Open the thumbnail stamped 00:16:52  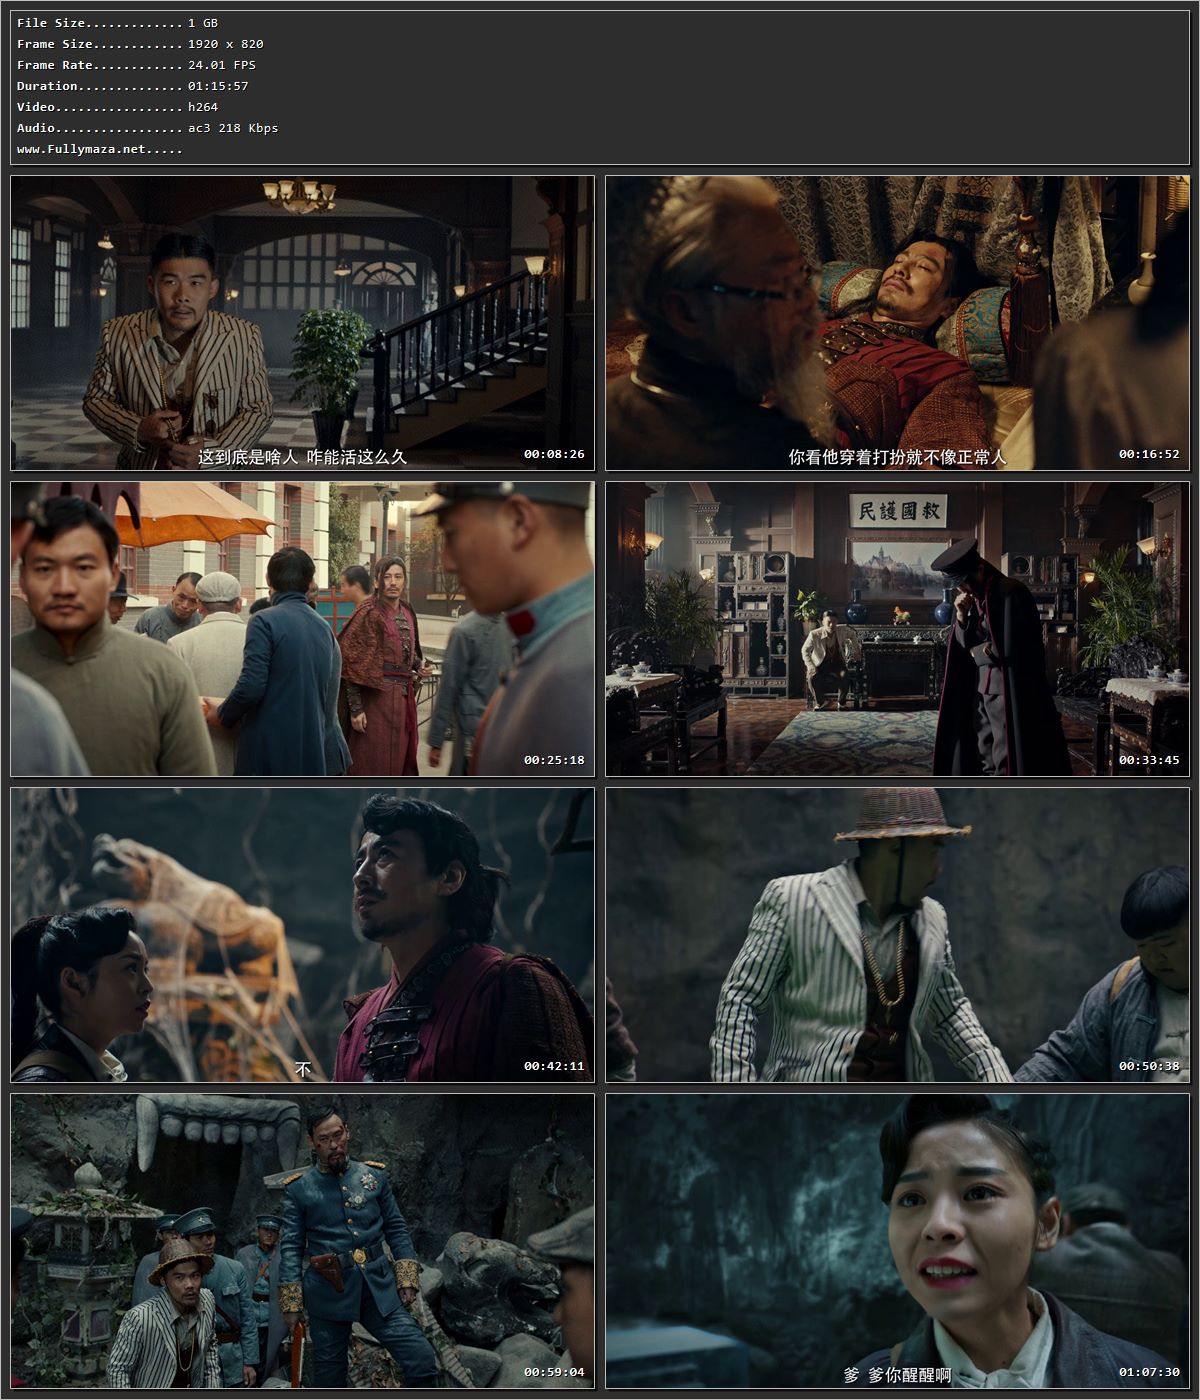pos(897,323)
